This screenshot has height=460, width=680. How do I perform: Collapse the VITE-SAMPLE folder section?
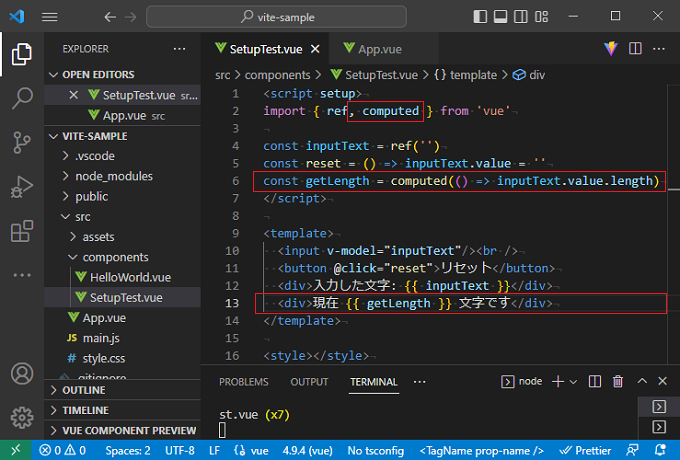coord(122,136)
